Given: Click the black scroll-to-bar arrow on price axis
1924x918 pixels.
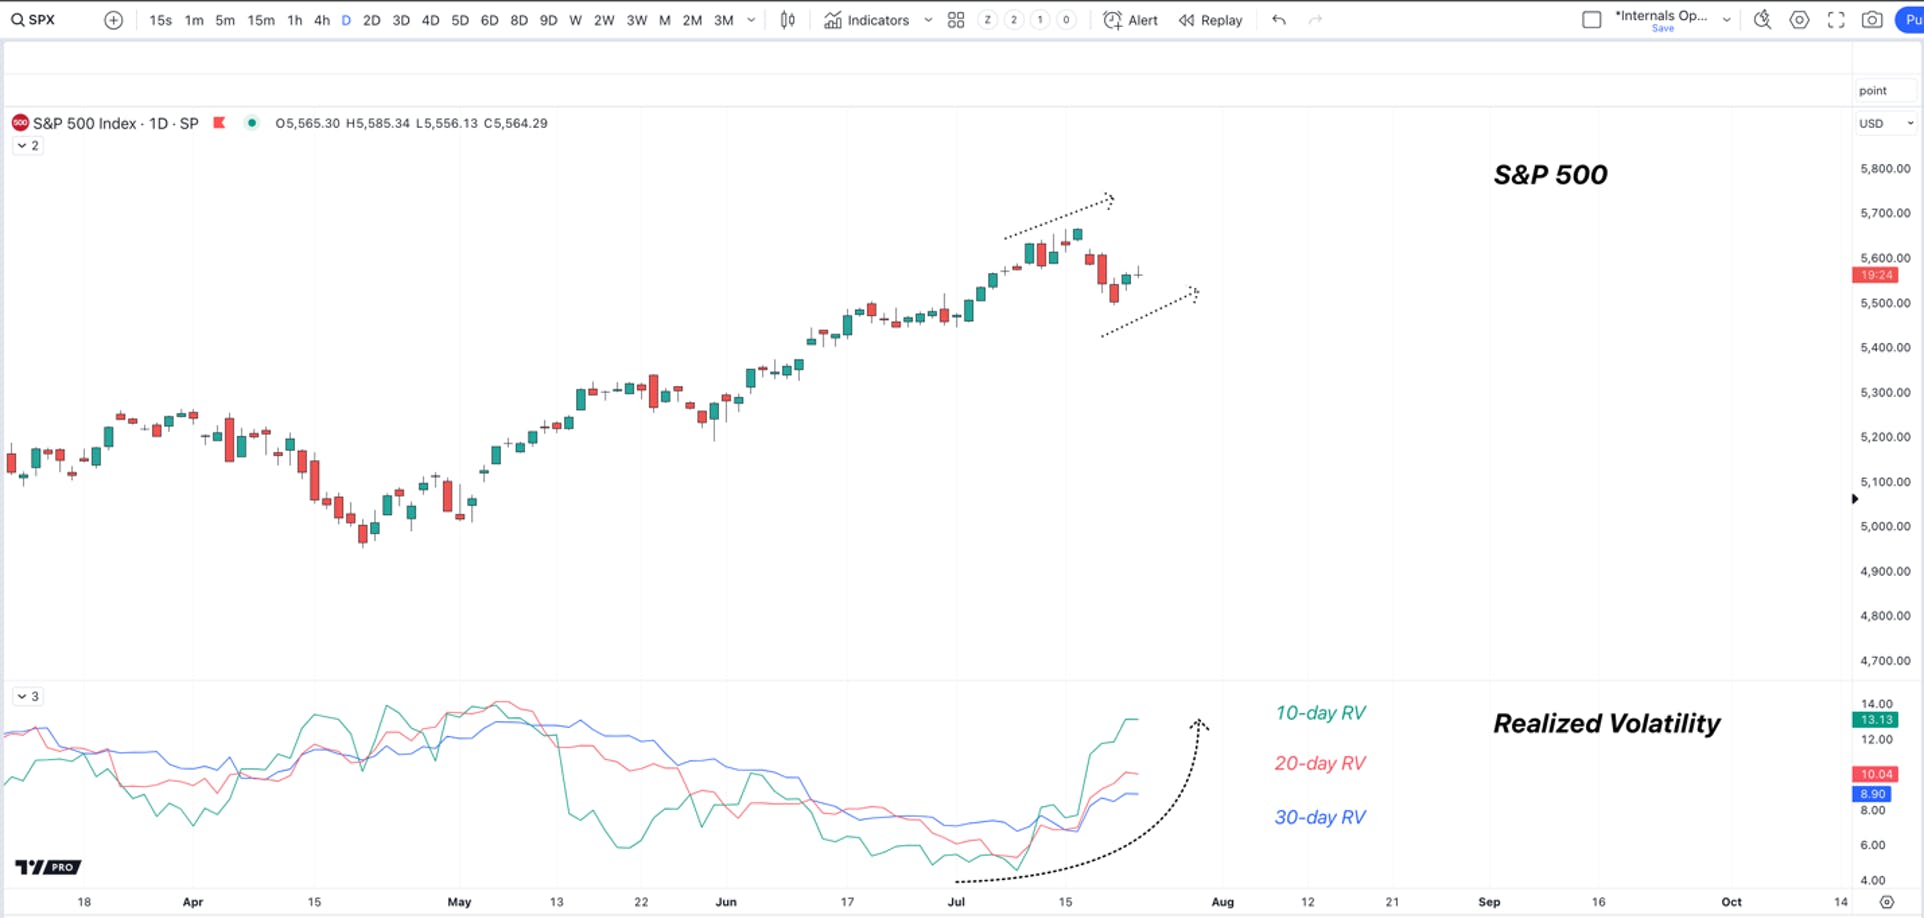Looking at the screenshot, I should click(x=1855, y=499).
